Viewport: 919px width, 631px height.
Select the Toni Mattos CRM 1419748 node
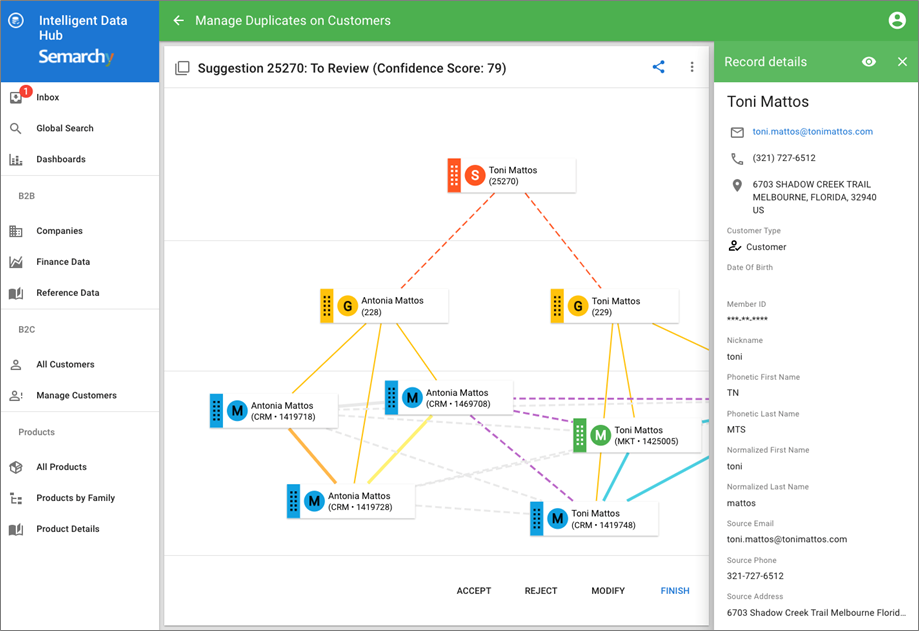pos(594,519)
